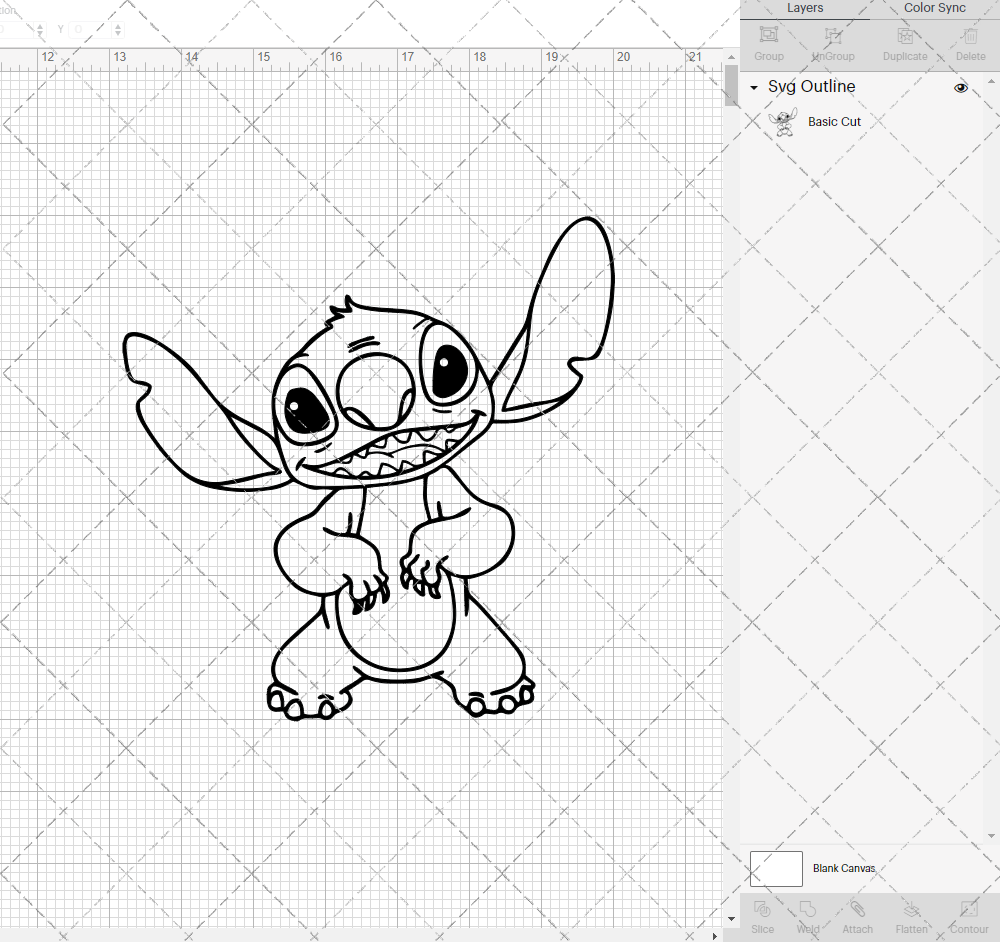Click the Delete trash icon
1000x942 pixels.
click(x=970, y=34)
